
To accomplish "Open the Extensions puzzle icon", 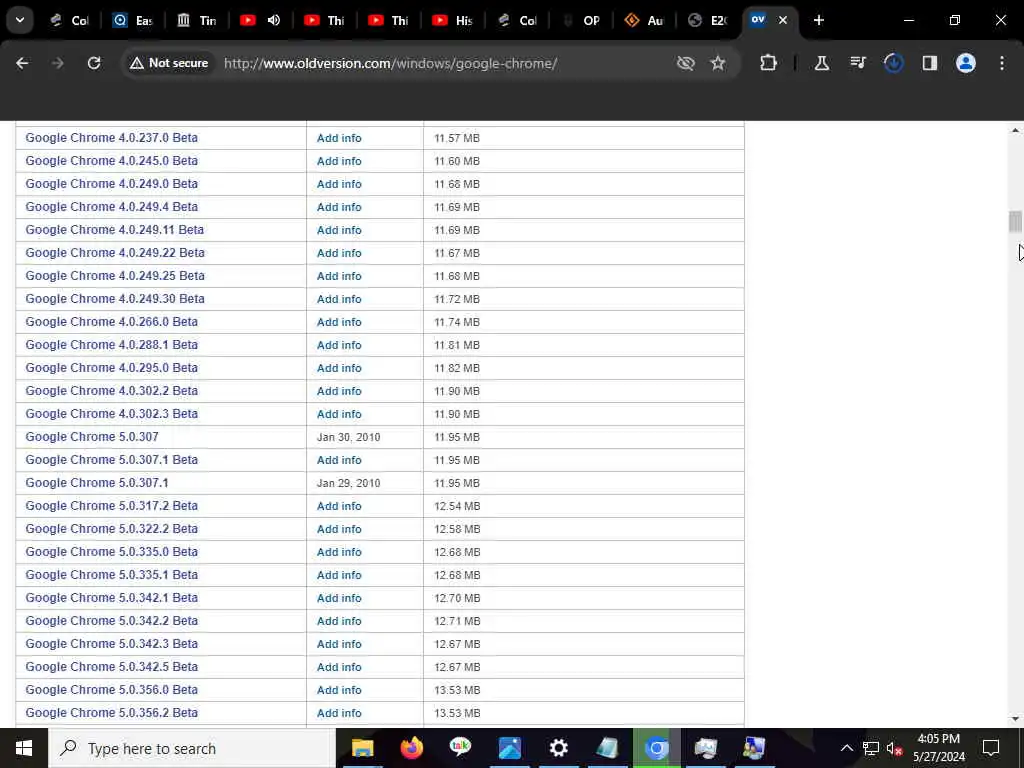I will point(769,63).
